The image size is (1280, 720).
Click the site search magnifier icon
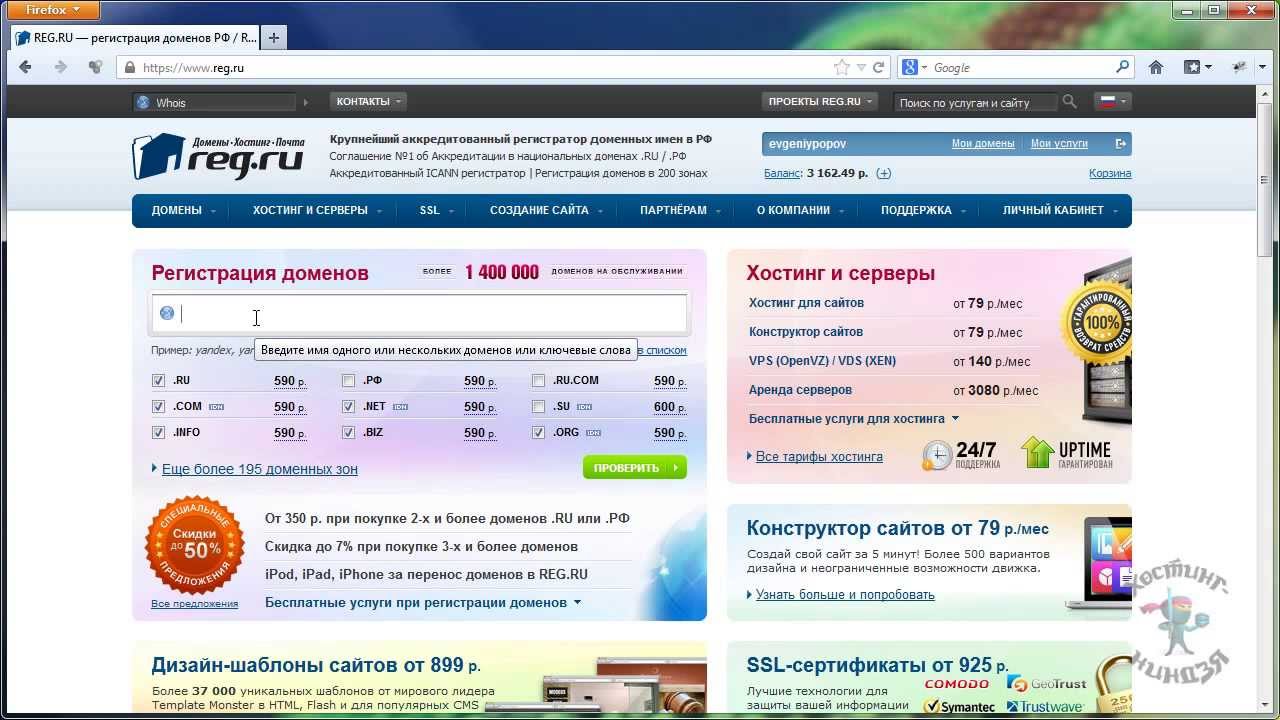click(x=1070, y=102)
